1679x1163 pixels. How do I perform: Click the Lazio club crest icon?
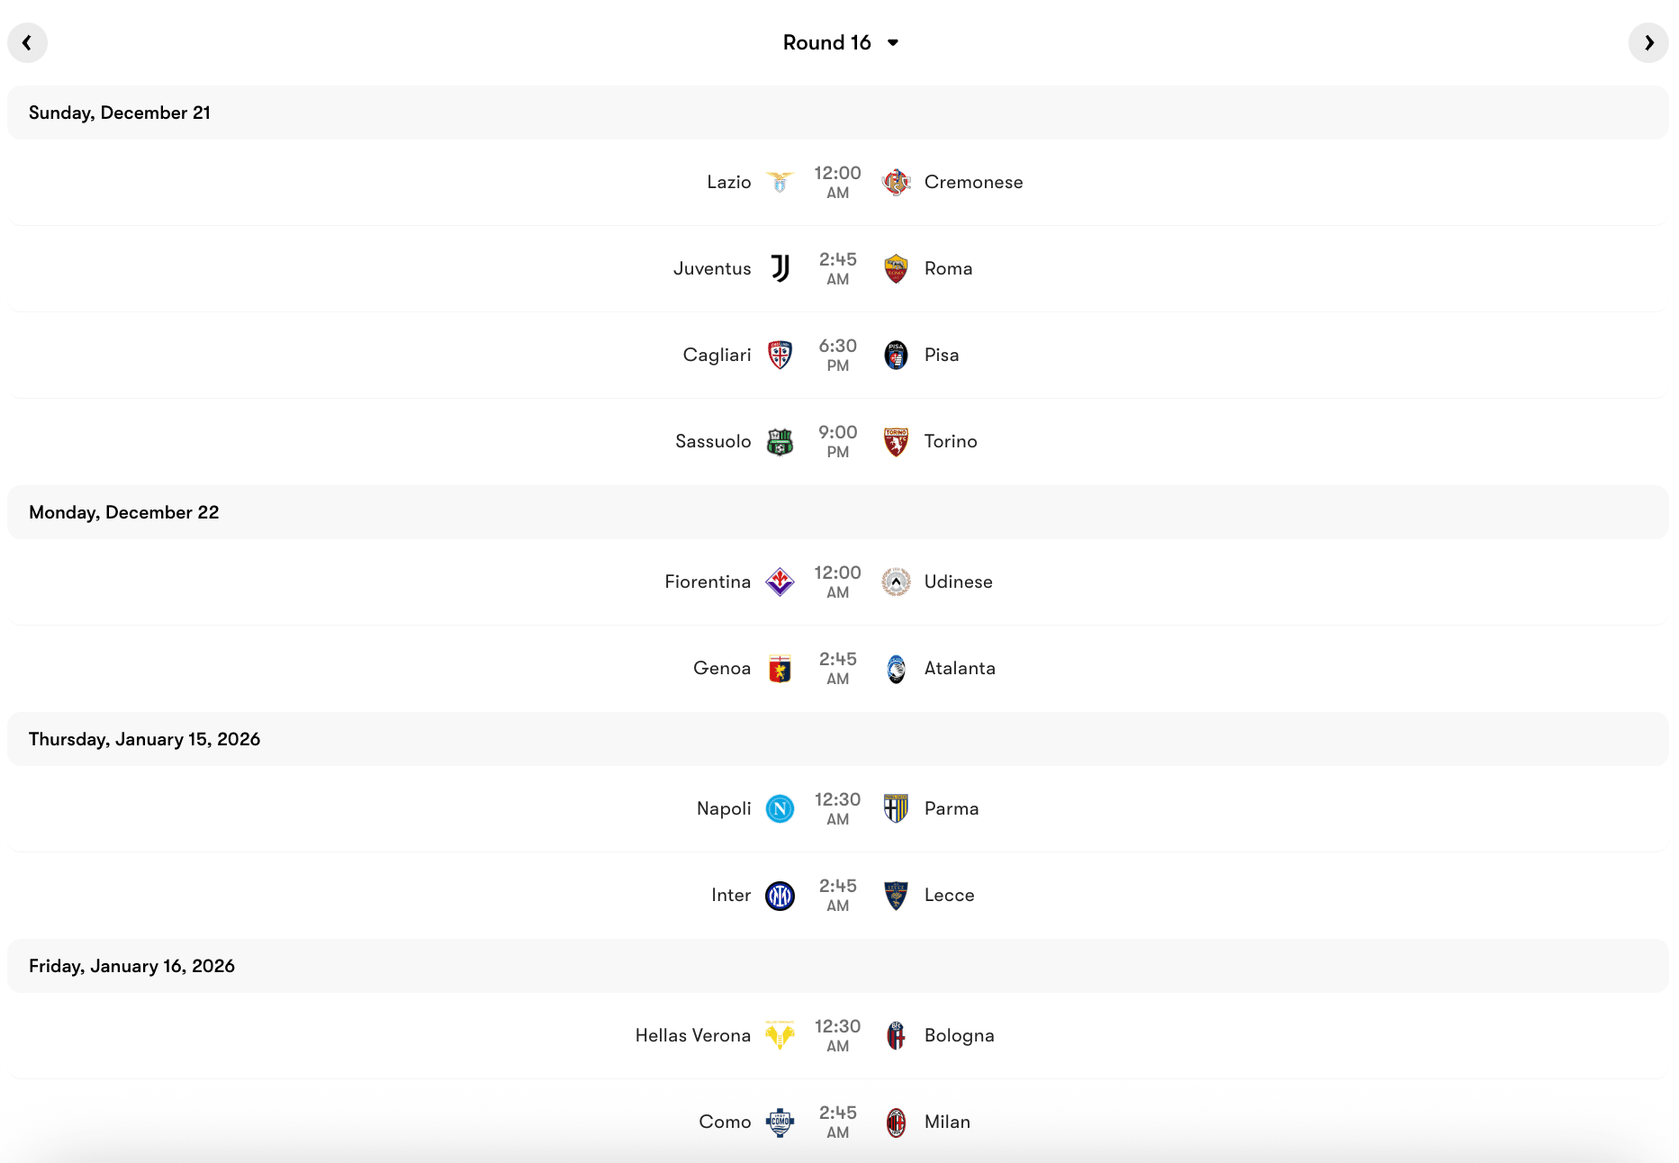click(x=780, y=182)
